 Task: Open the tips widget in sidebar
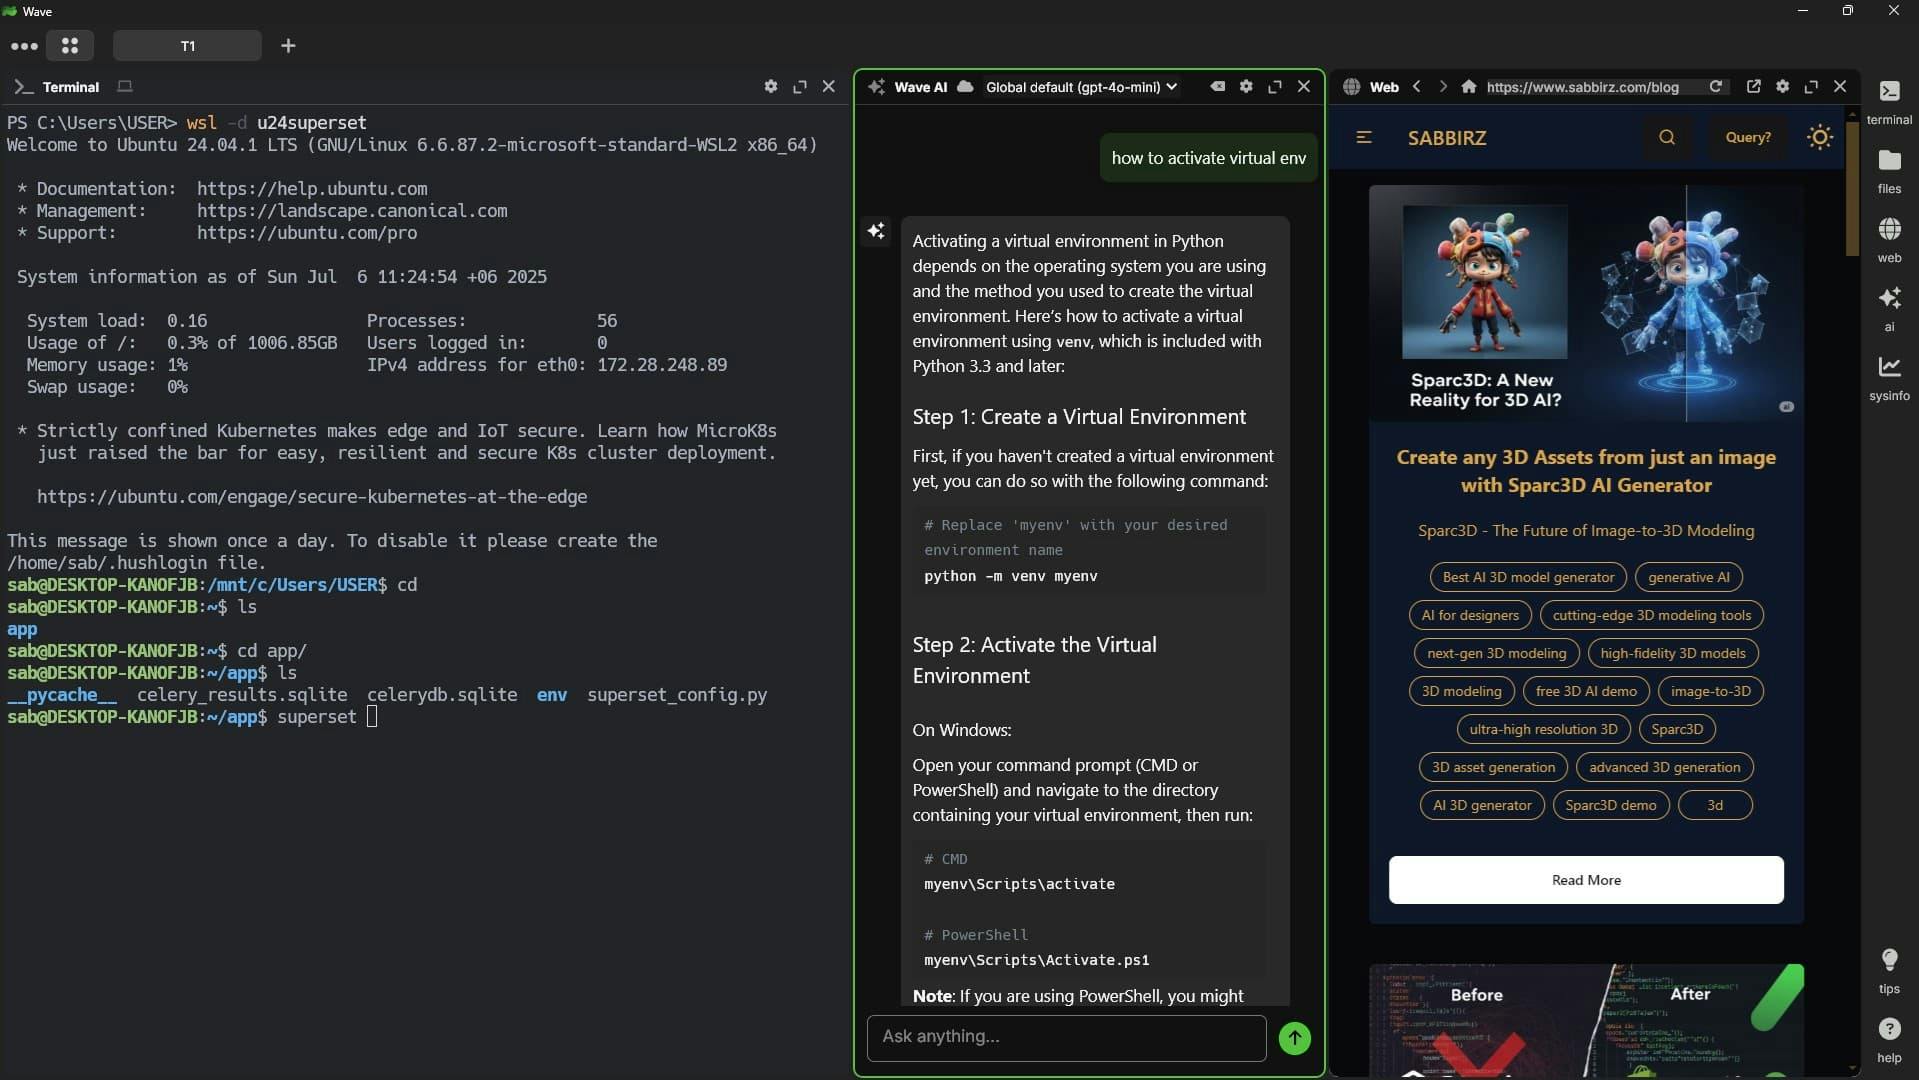[x=1889, y=970]
